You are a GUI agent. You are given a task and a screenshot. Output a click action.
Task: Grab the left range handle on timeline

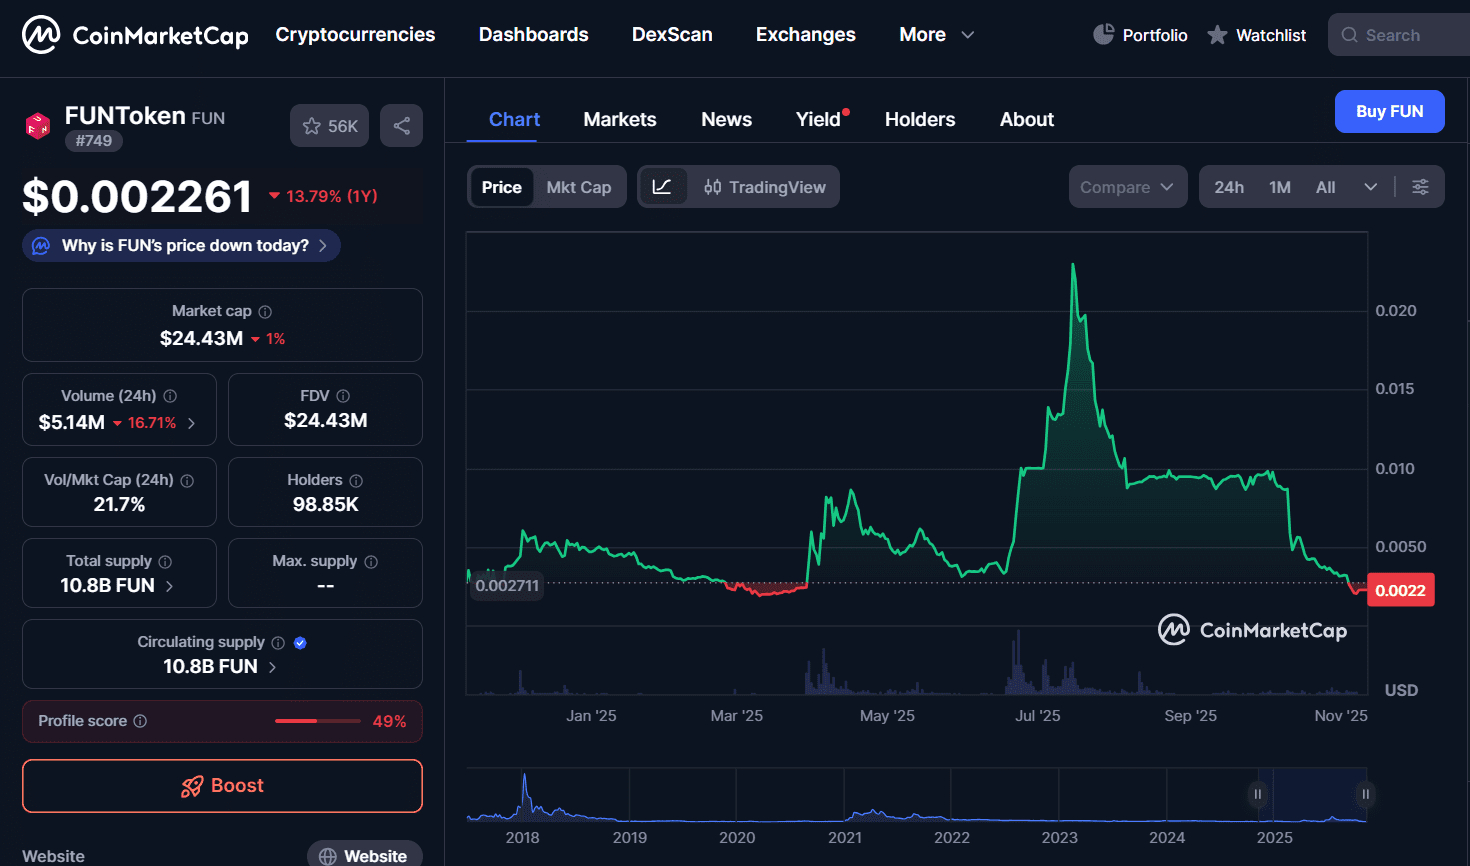point(1258,794)
